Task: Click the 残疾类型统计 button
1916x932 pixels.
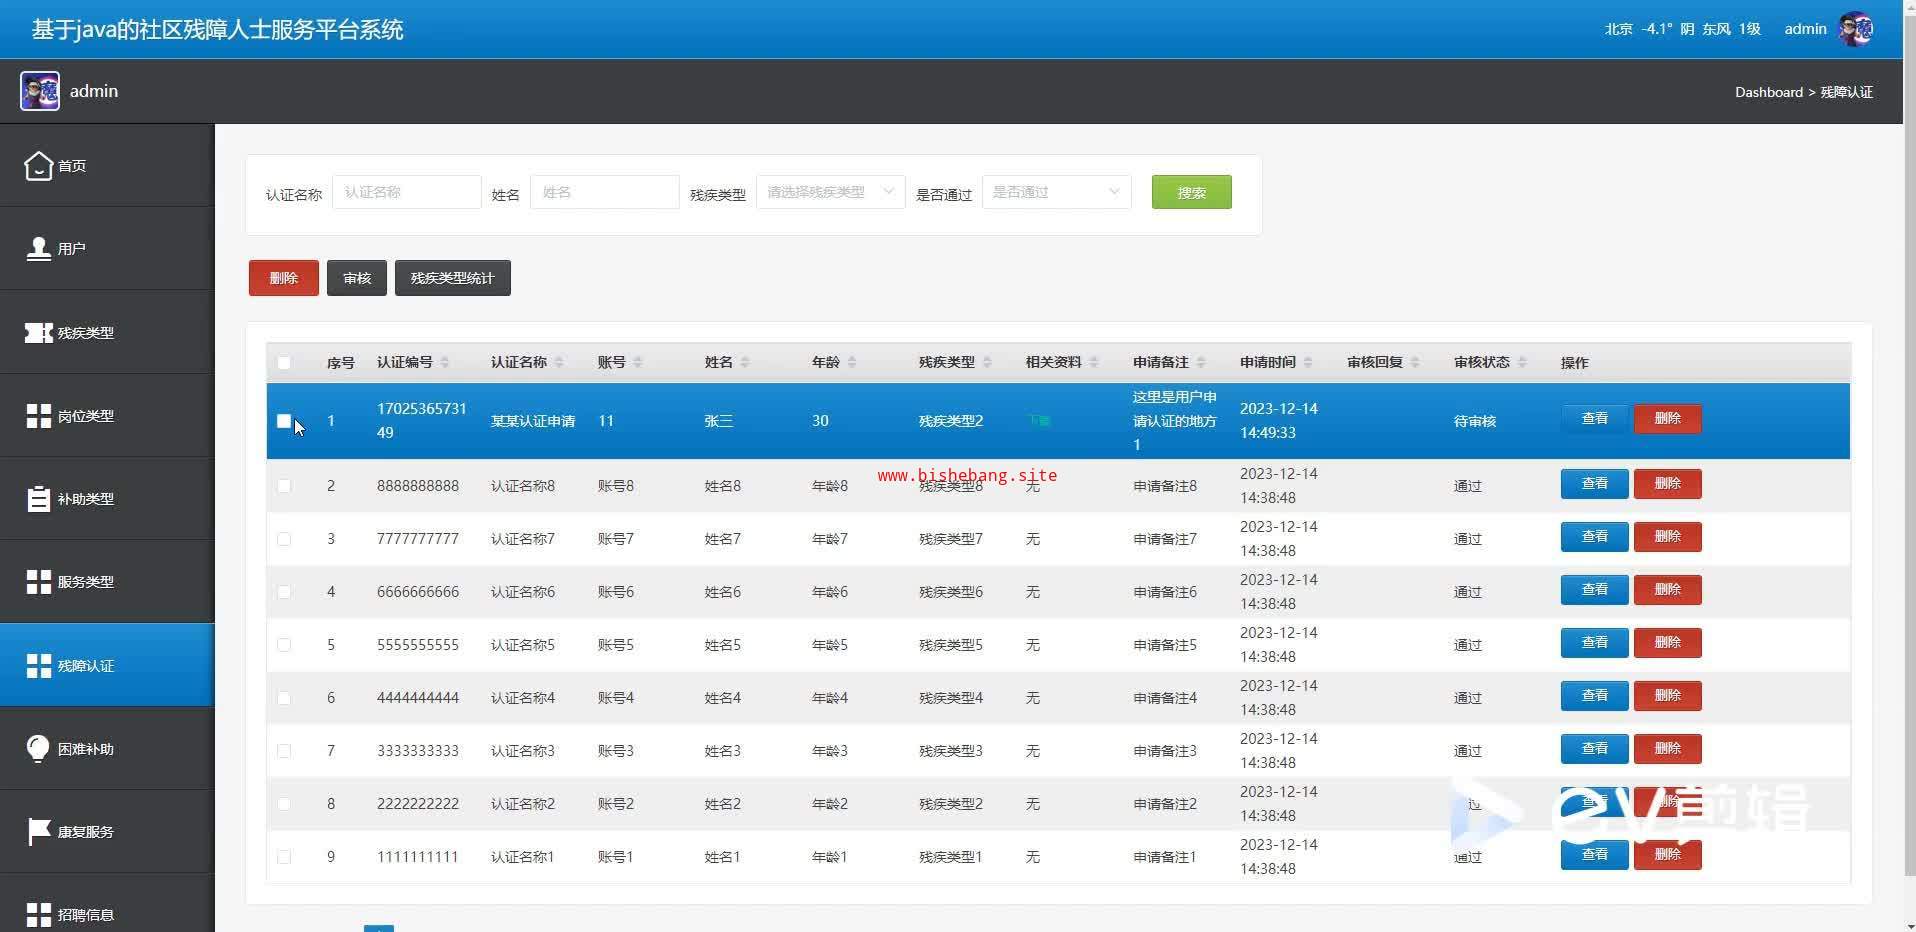Action: coord(452,278)
